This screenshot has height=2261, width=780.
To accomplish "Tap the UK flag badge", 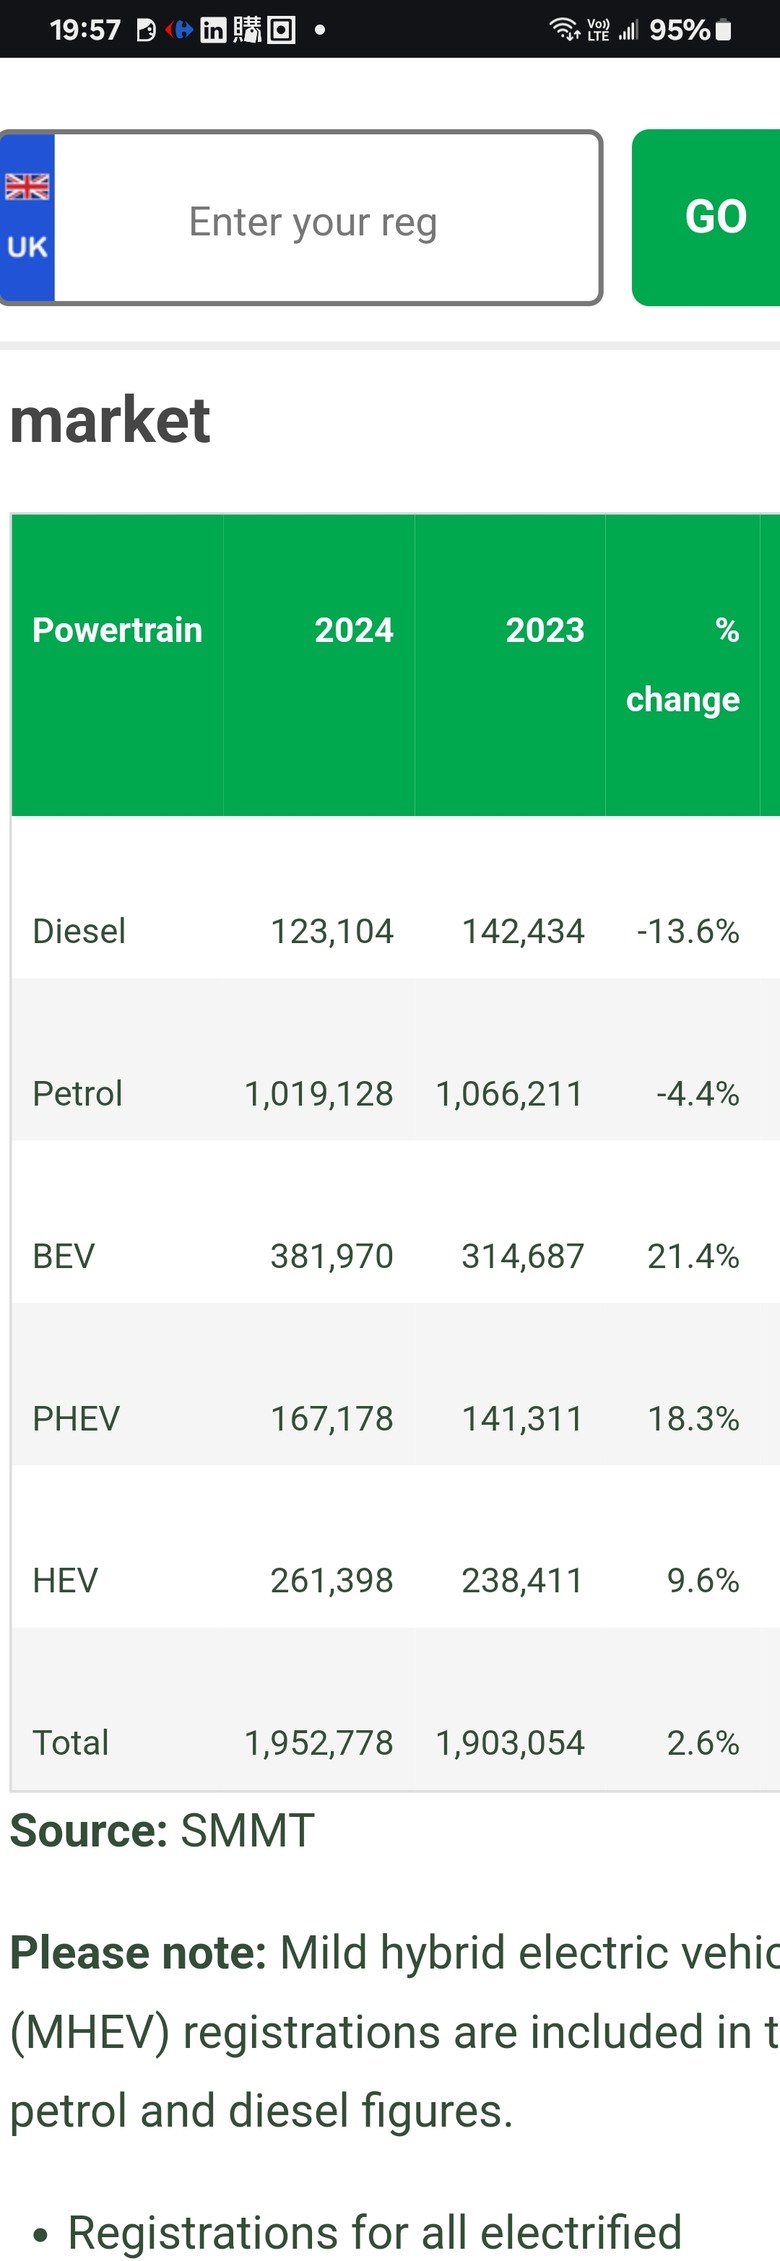I will pos(27,217).
